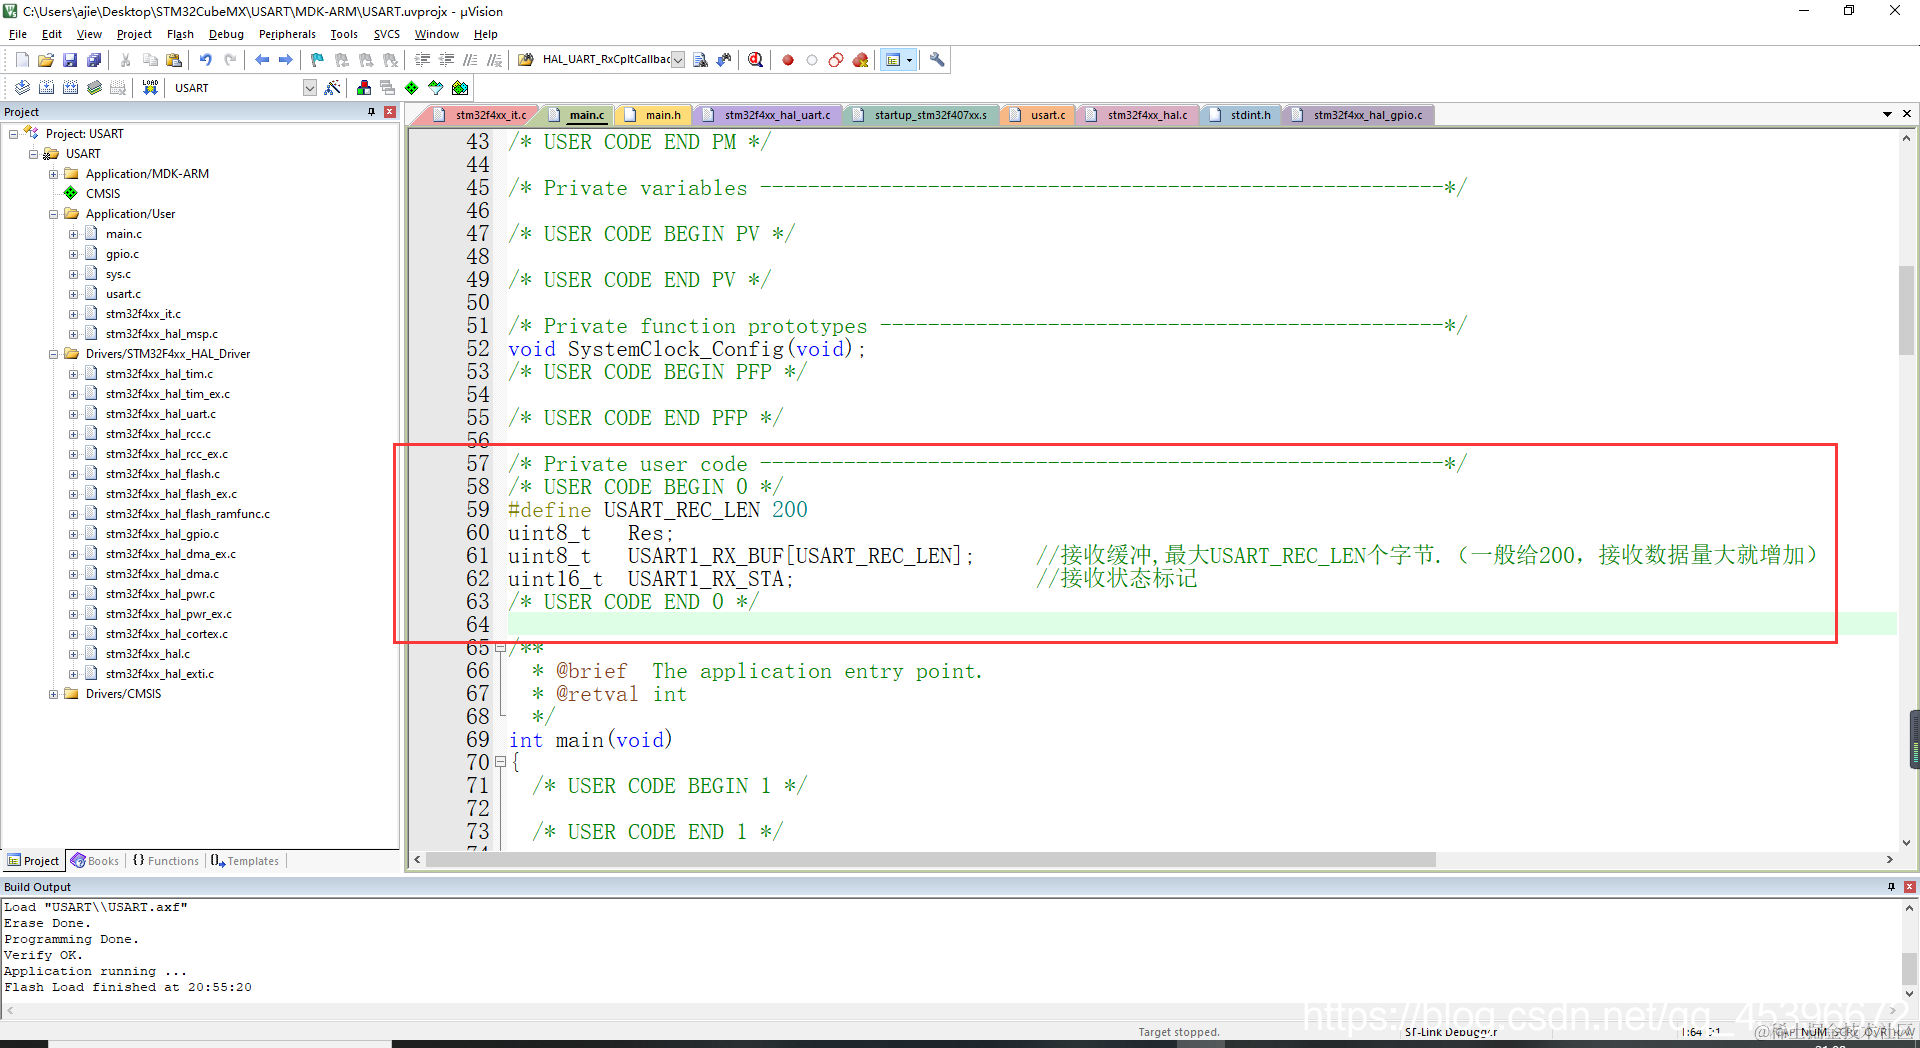The height and width of the screenshot is (1048, 1920).
Task: Undo the last edit
Action: [206, 60]
